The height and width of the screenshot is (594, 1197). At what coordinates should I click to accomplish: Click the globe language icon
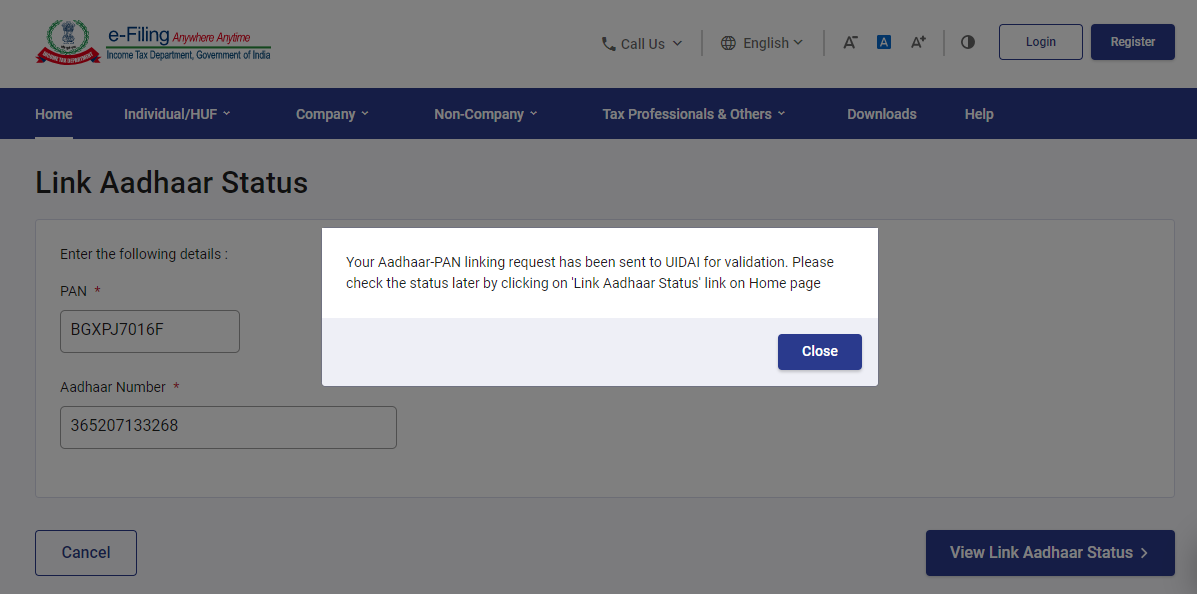728,43
